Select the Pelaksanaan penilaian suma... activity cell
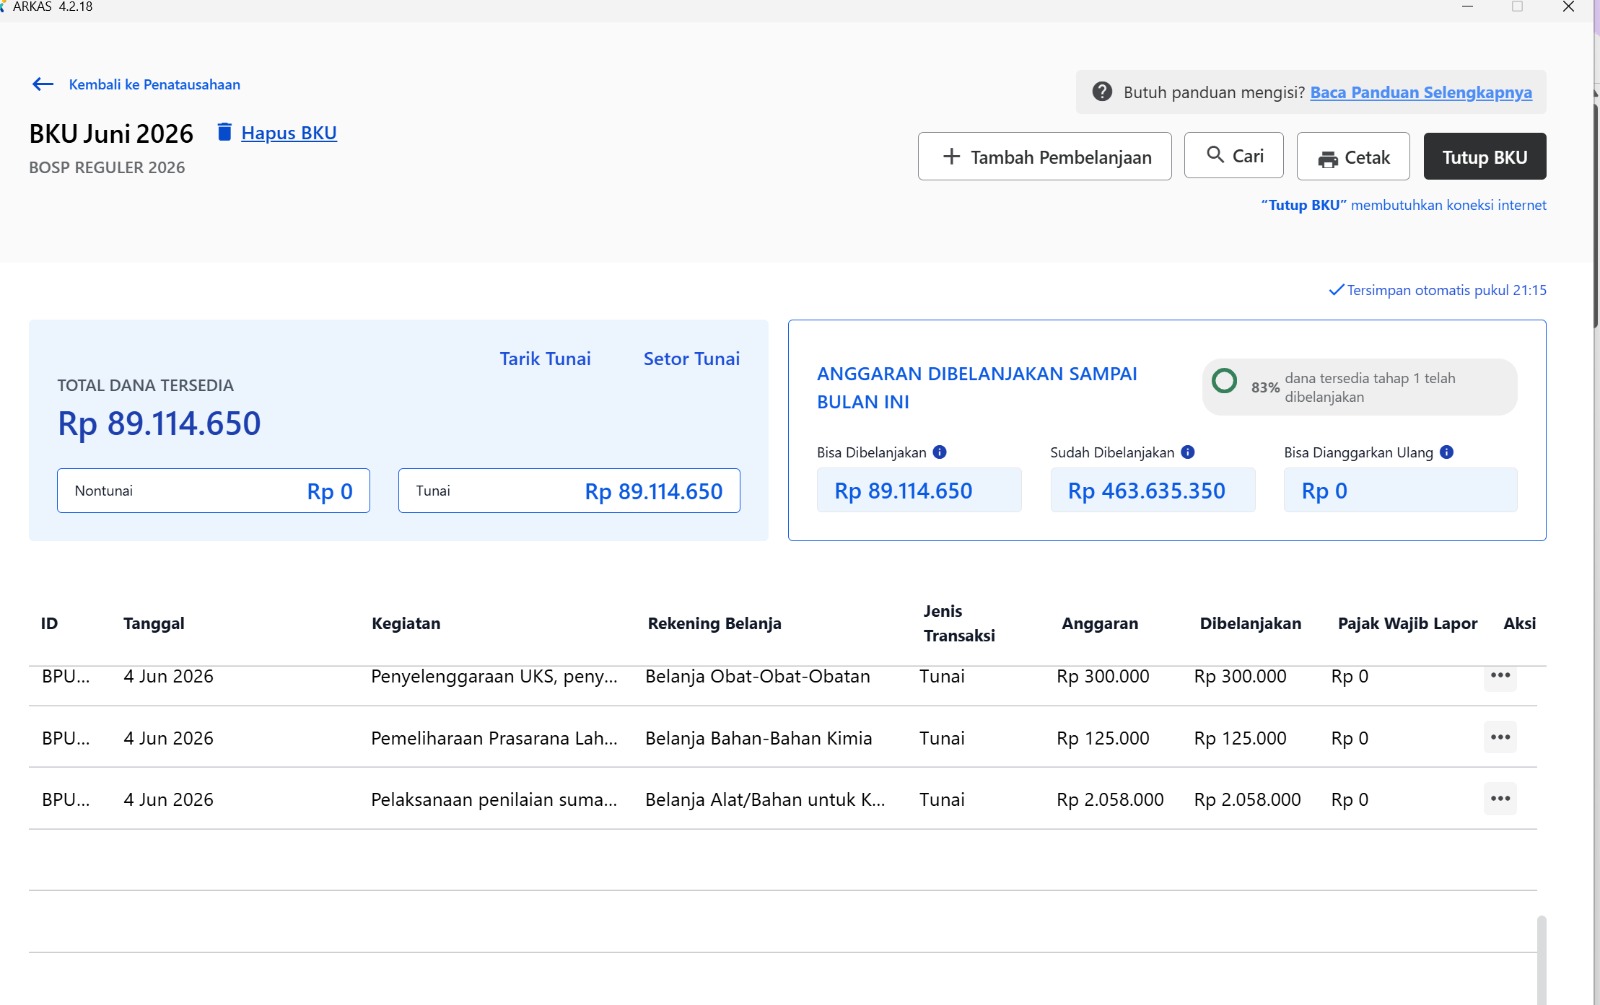The image size is (1600, 1005). [494, 799]
